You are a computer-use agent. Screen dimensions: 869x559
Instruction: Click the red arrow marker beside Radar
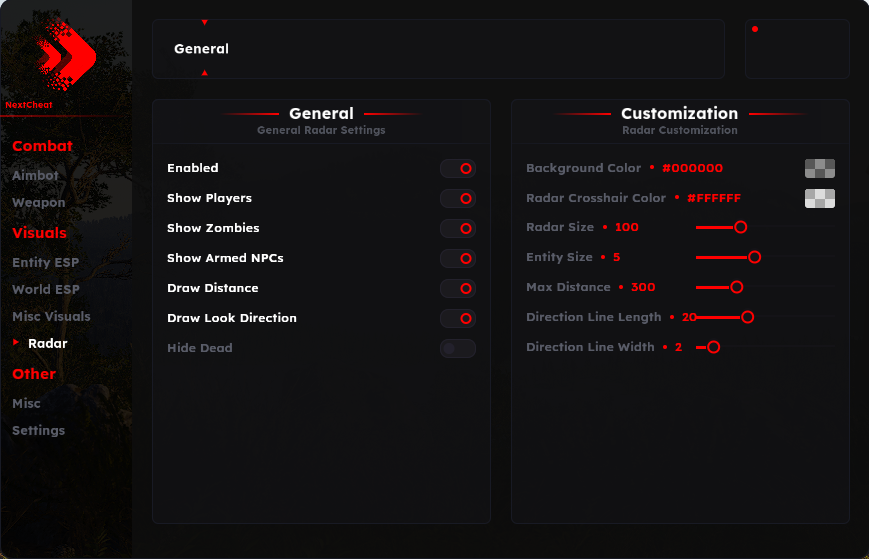click(x=16, y=342)
